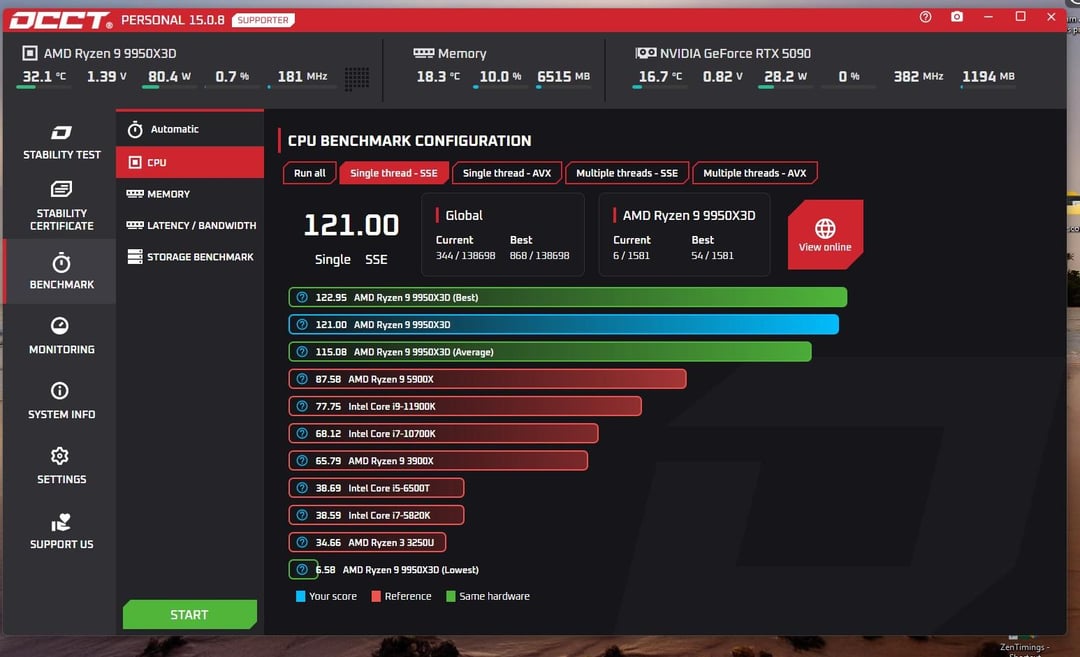Open the Monitoring gauge section

61,335
